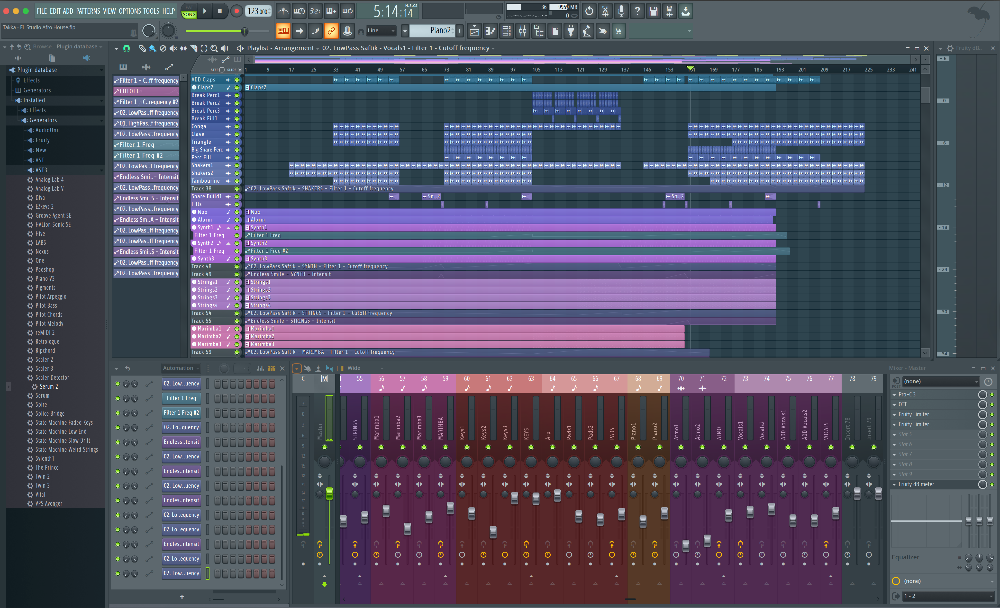1000x608 pixels.
Task: Open the Automation channel filter dropdown
Action: coord(180,368)
